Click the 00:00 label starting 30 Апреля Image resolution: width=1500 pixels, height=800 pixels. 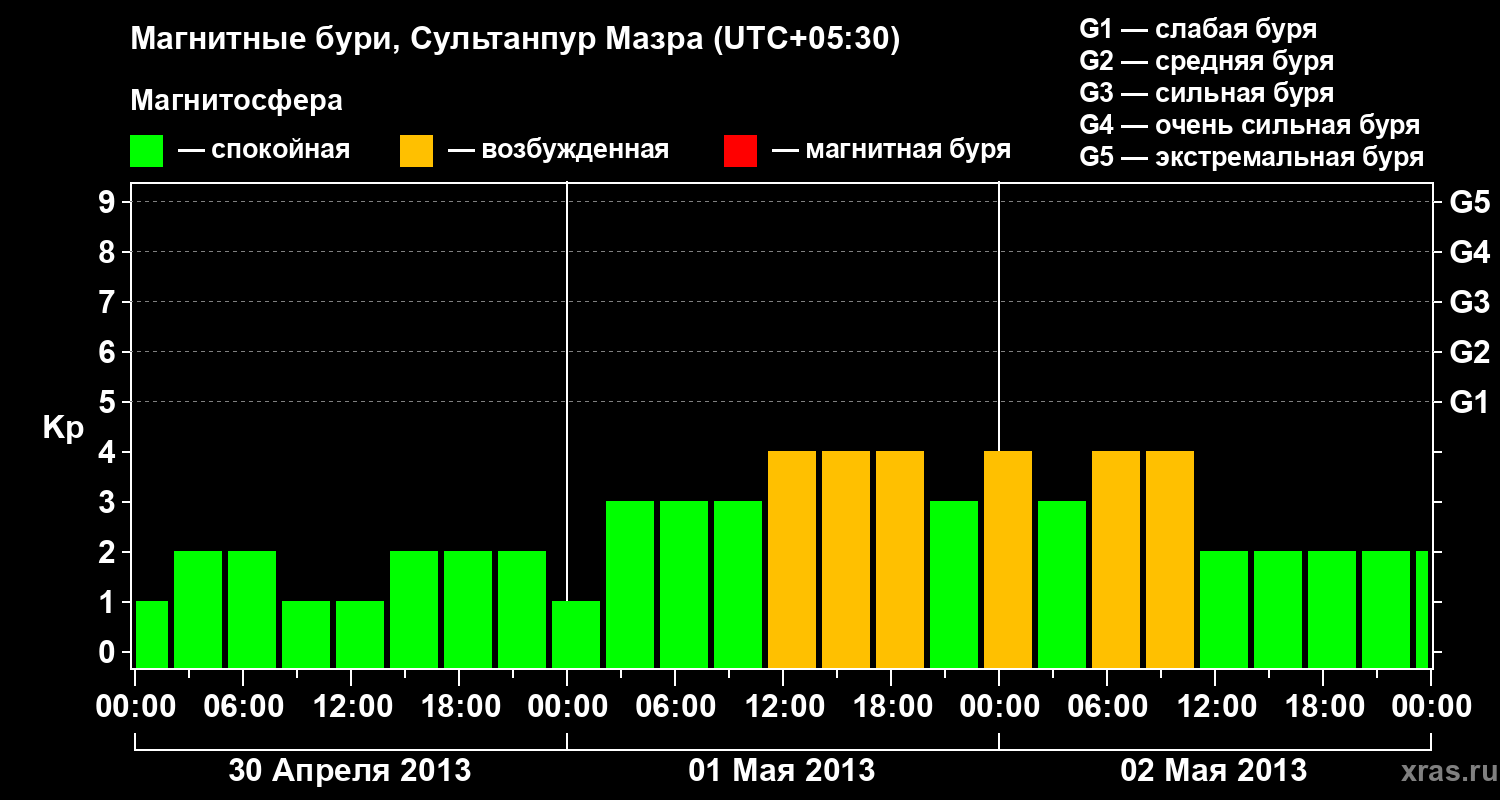[x=136, y=707]
